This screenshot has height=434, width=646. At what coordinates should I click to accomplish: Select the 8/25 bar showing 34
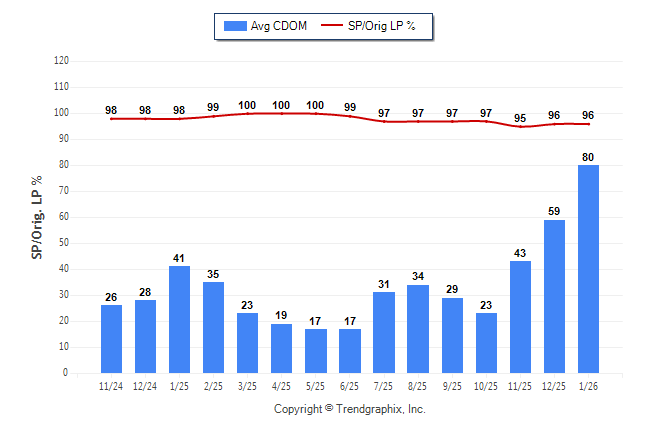pos(418,328)
